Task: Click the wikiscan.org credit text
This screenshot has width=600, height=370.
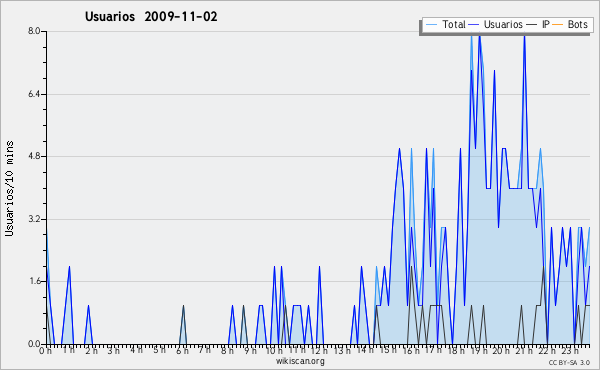Action: (300, 361)
